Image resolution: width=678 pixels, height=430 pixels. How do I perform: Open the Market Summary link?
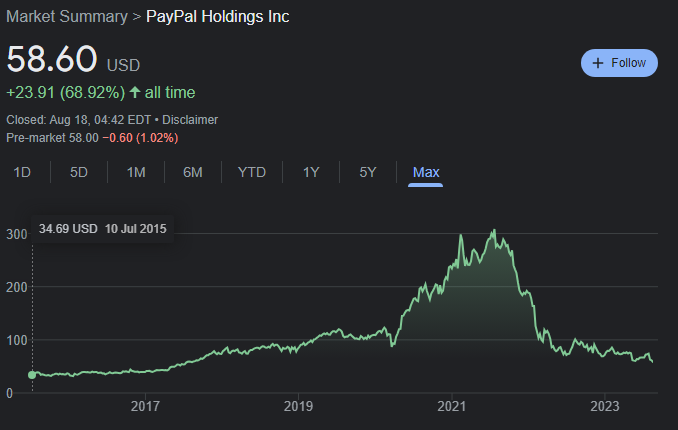pyautogui.click(x=67, y=16)
